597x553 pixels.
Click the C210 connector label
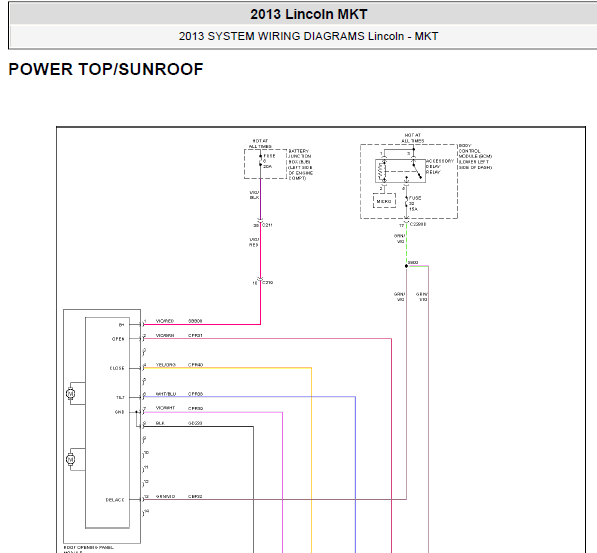[x=267, y=283]
